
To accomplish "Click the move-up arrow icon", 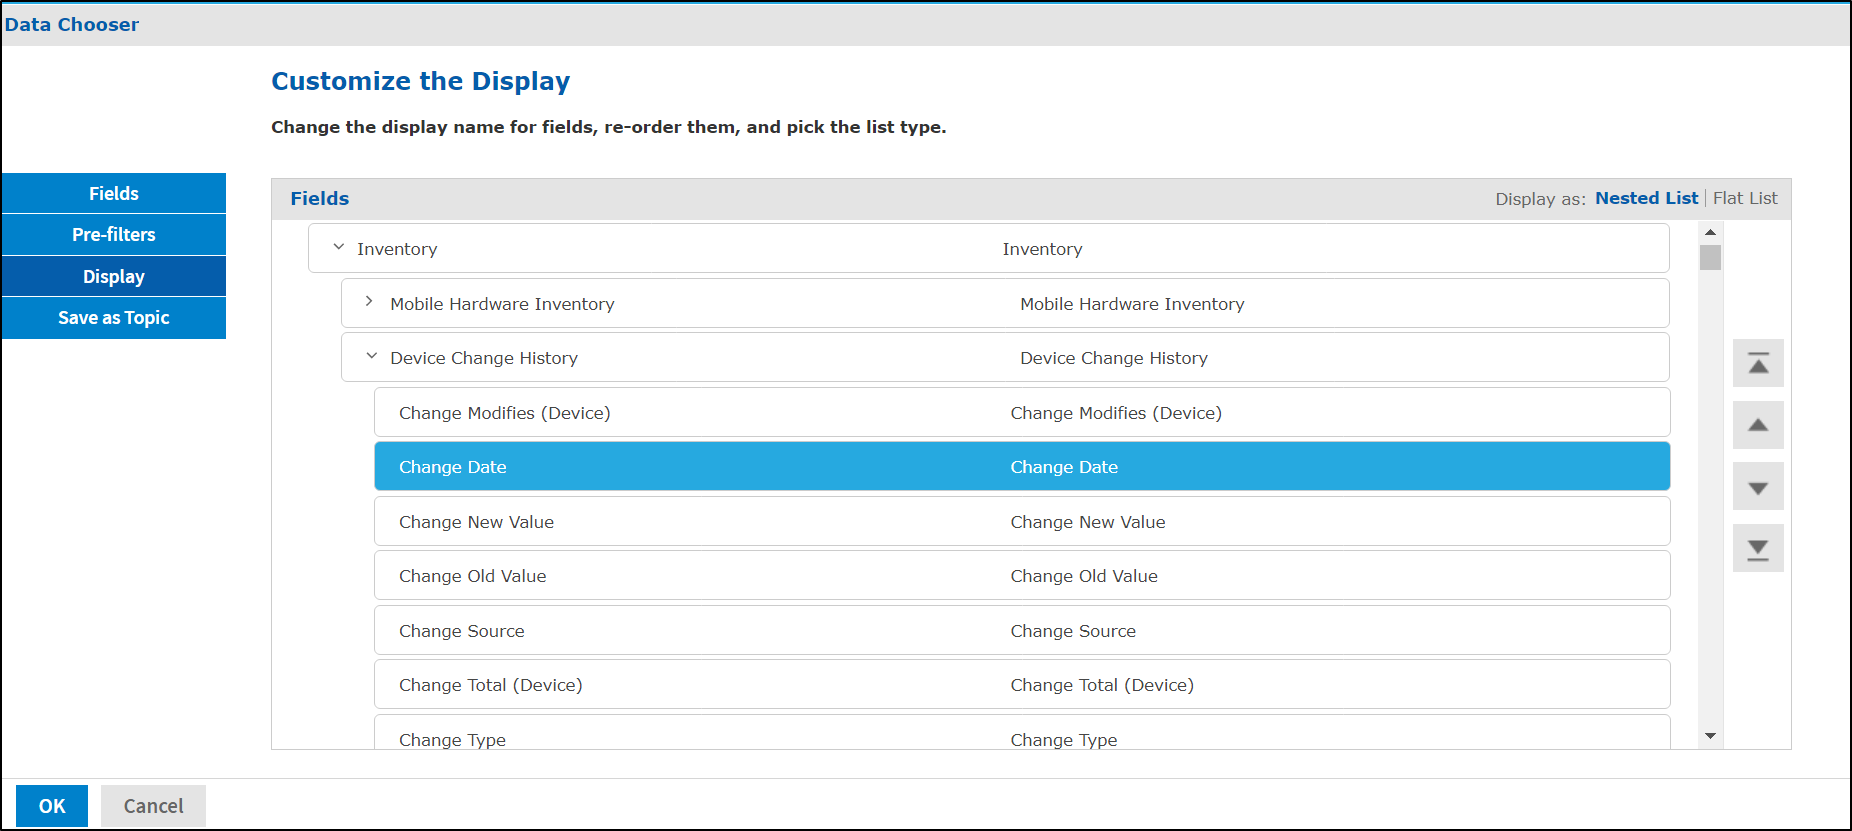I will point(1758,426).
